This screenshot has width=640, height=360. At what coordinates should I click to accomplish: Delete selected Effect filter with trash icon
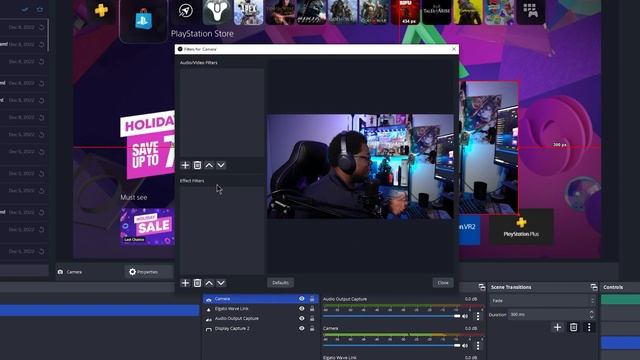point(197,283)
